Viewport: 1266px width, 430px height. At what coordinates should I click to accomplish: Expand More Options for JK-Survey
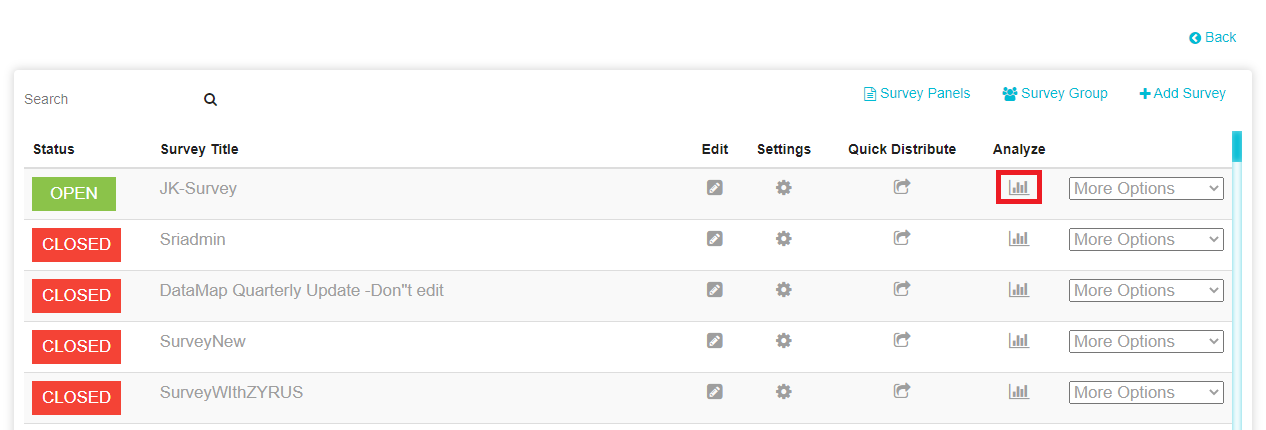coord(1146,188)
